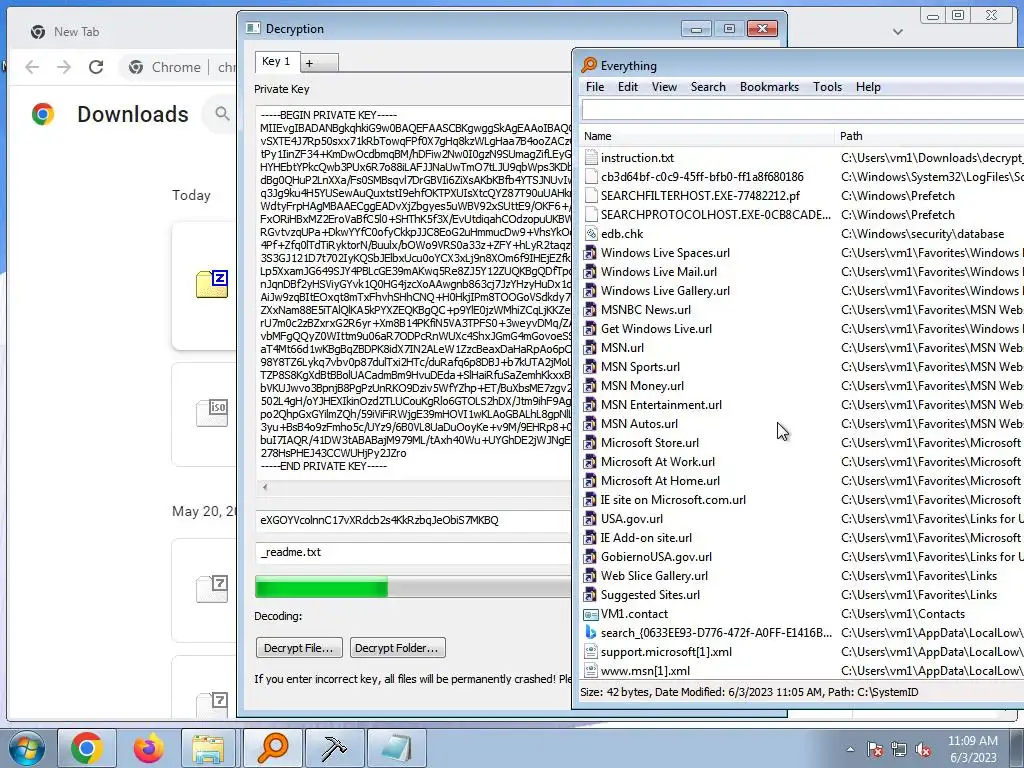Add a new key tab with plus
The width and height of the screenshot is (1024, 768).
coord(319,63)
